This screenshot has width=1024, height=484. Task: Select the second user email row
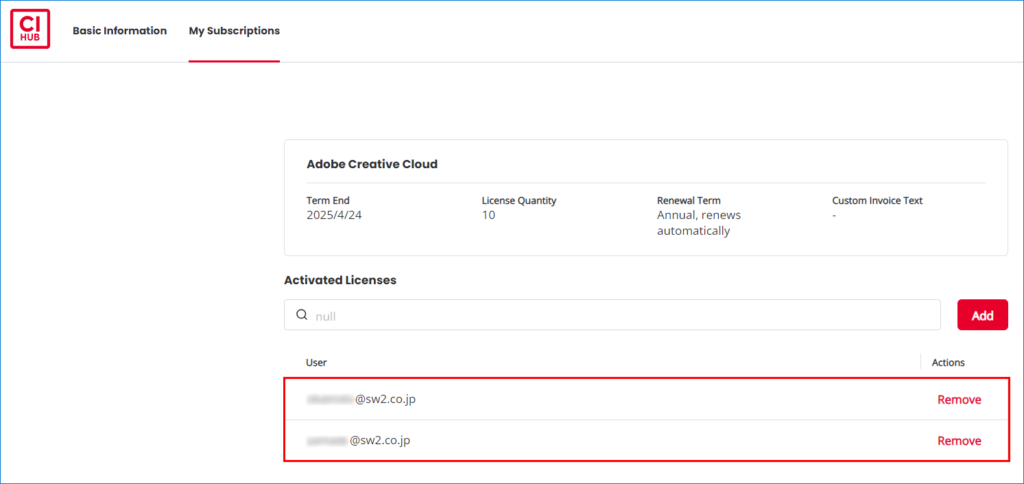[645, 440]
